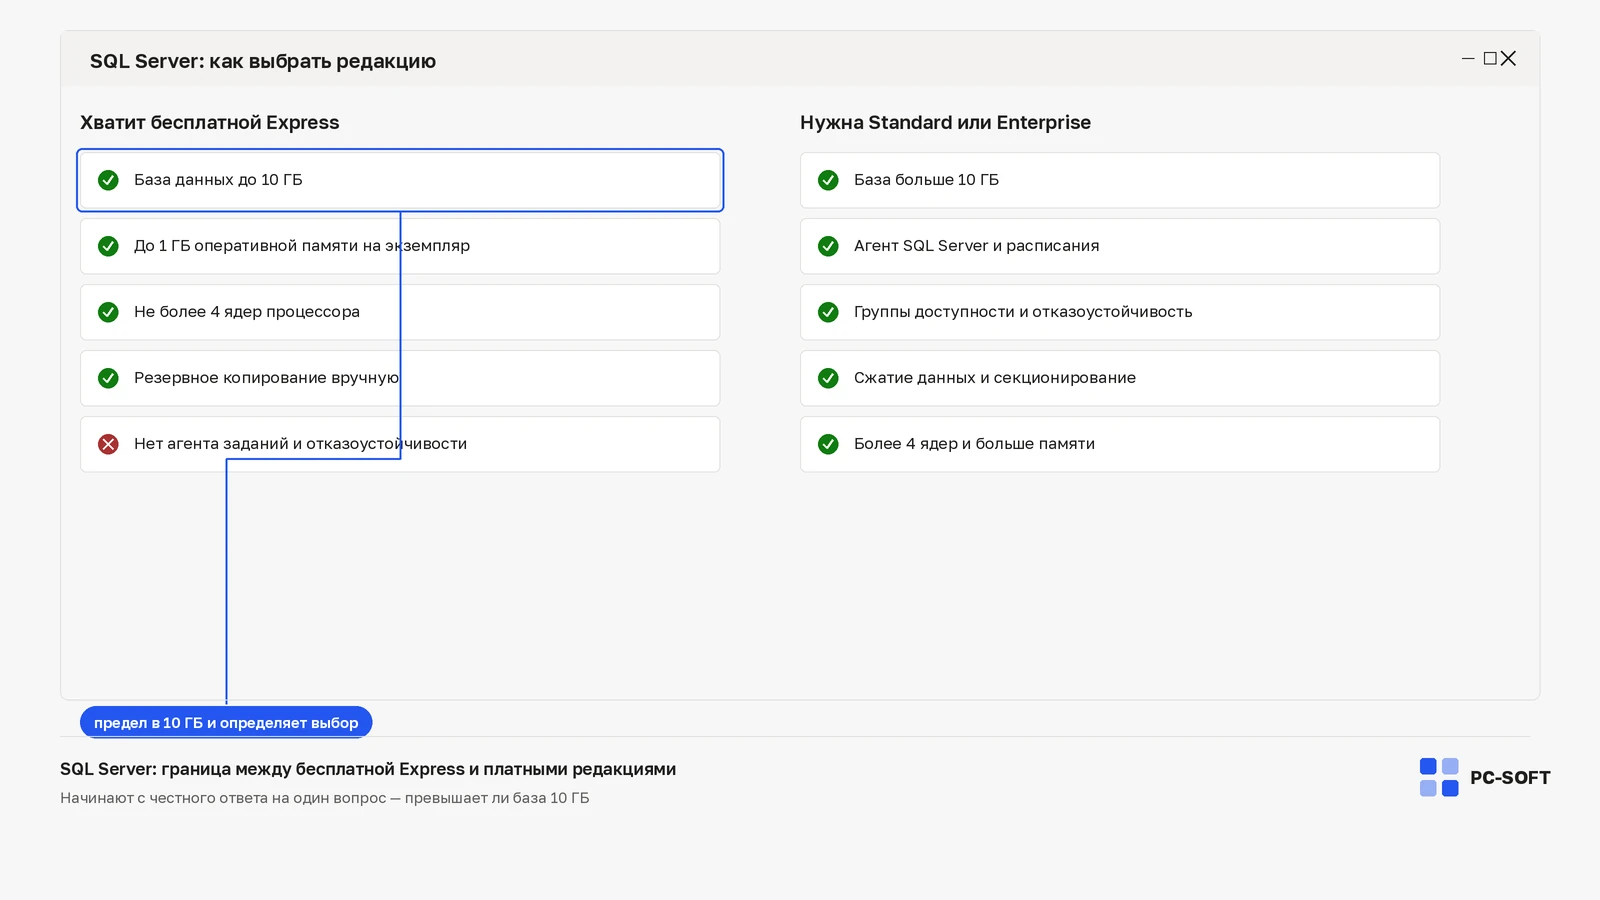Image resolution: width=1600 pixels, height=900 pixels.
Task: Select the "Резервное копирование вручную" text
Action: [x=267, y=378]
